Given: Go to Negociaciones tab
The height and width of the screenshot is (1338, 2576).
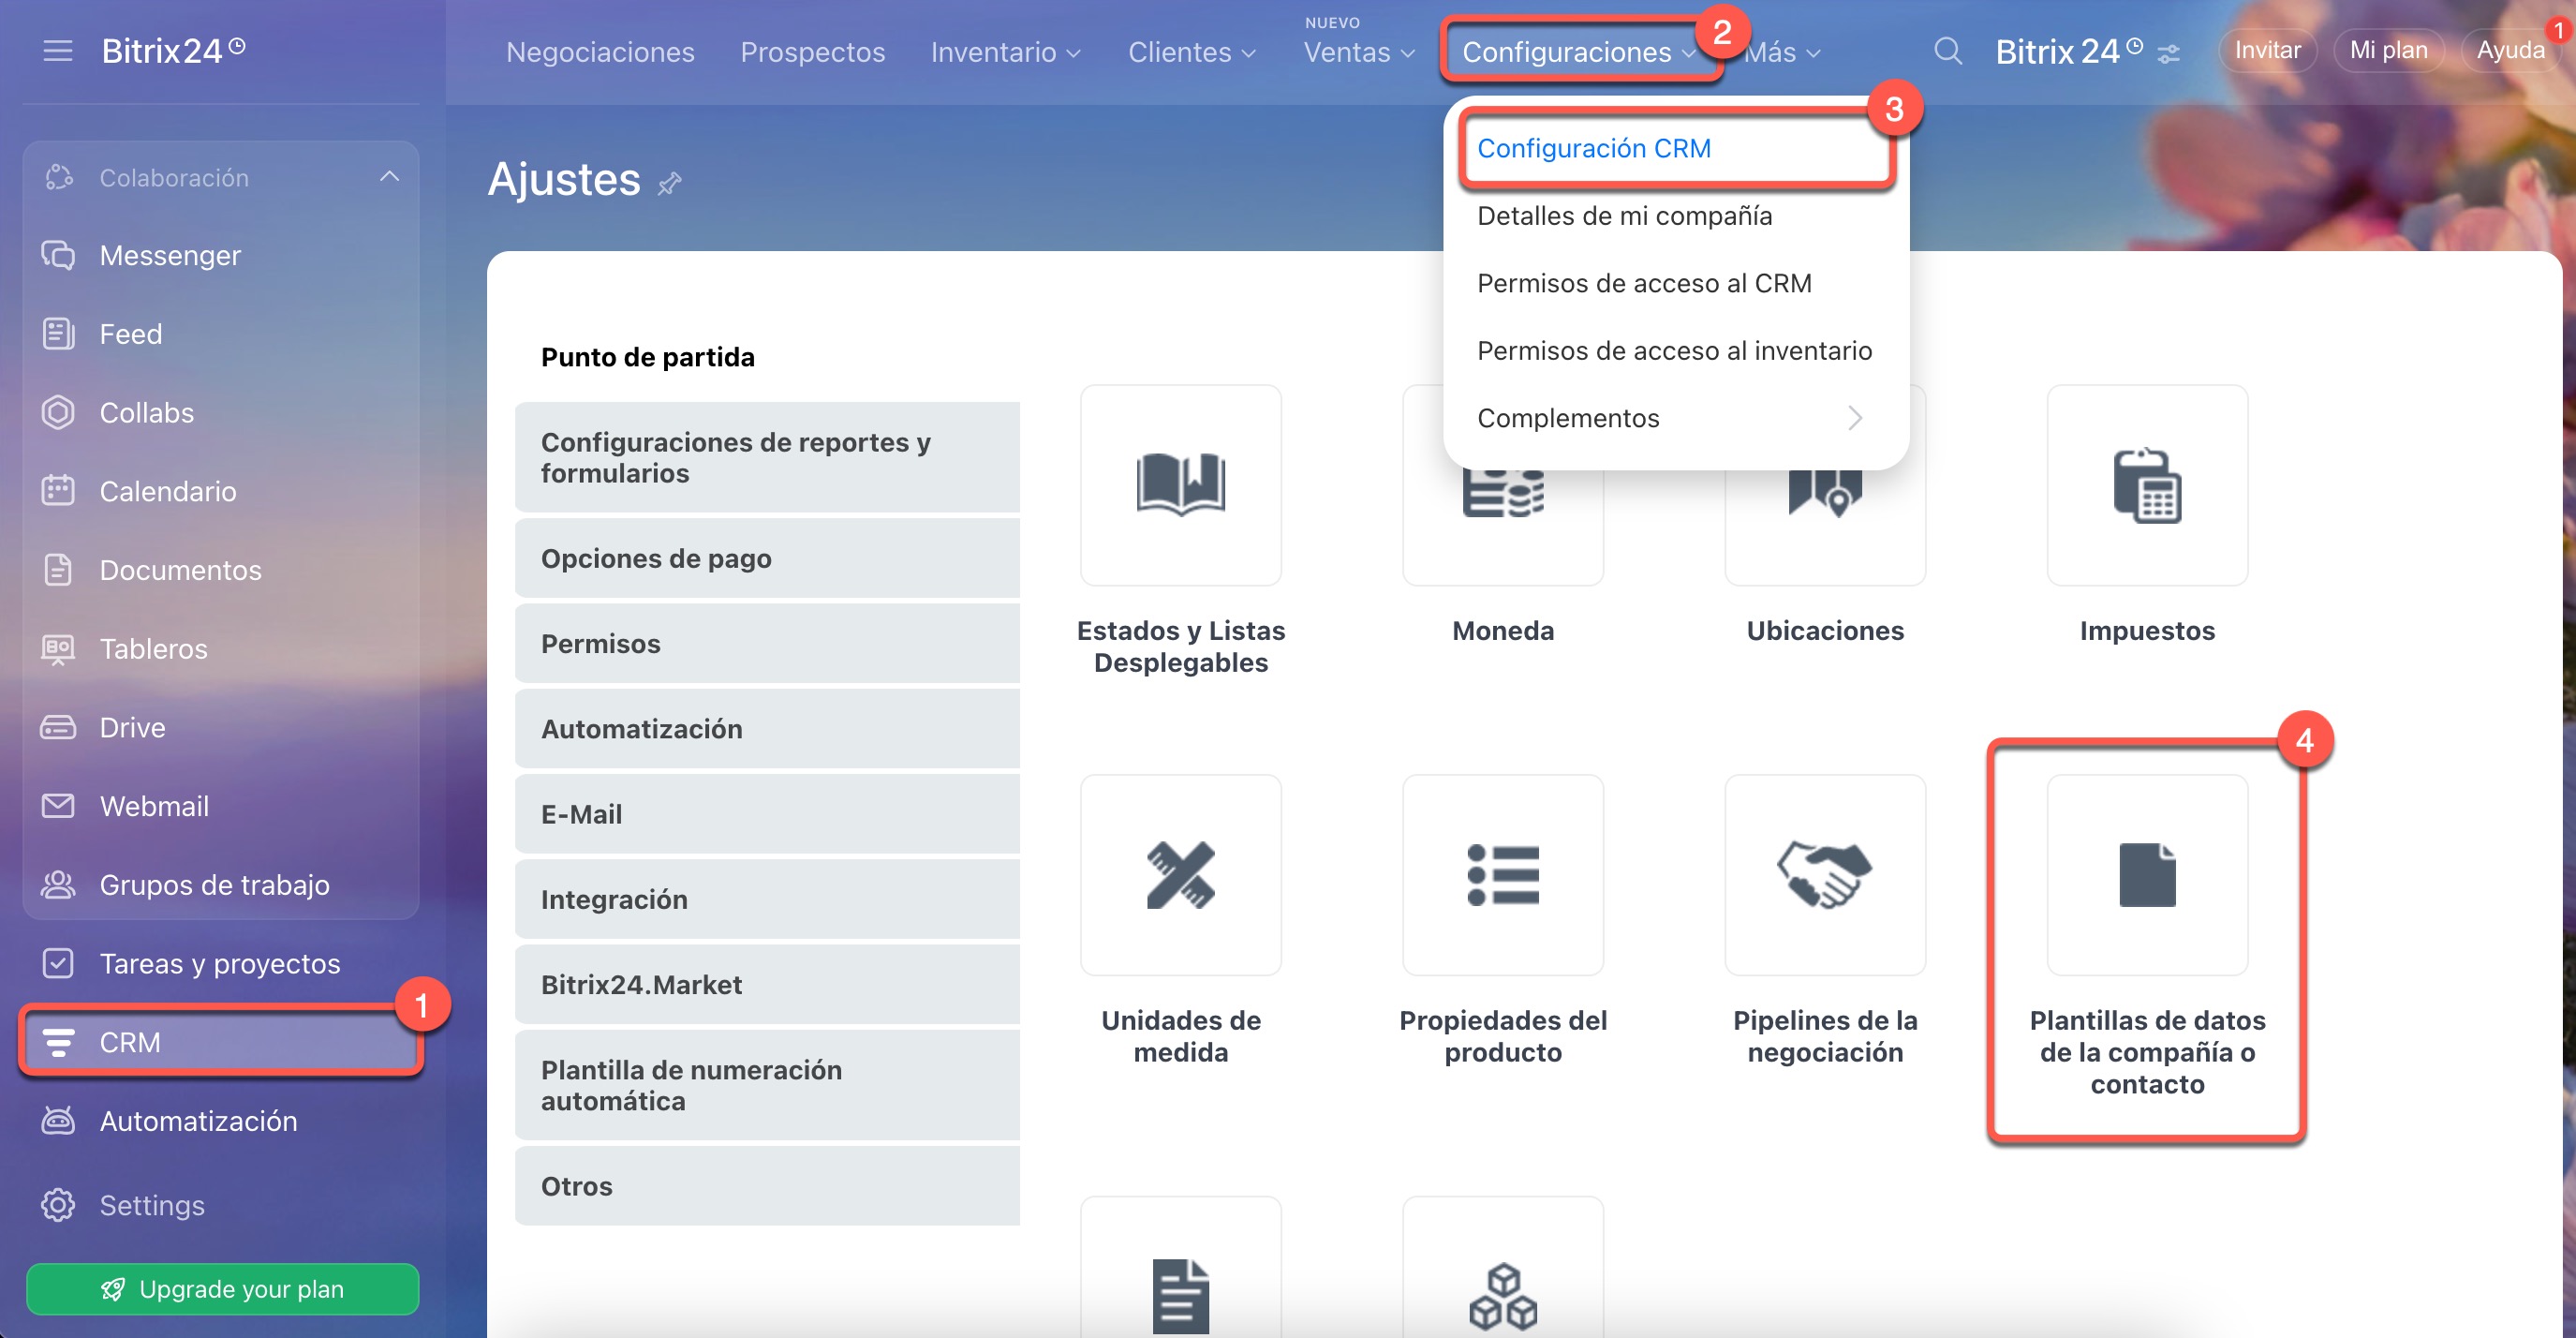Looking at the screenshot, I should [600, 52].
